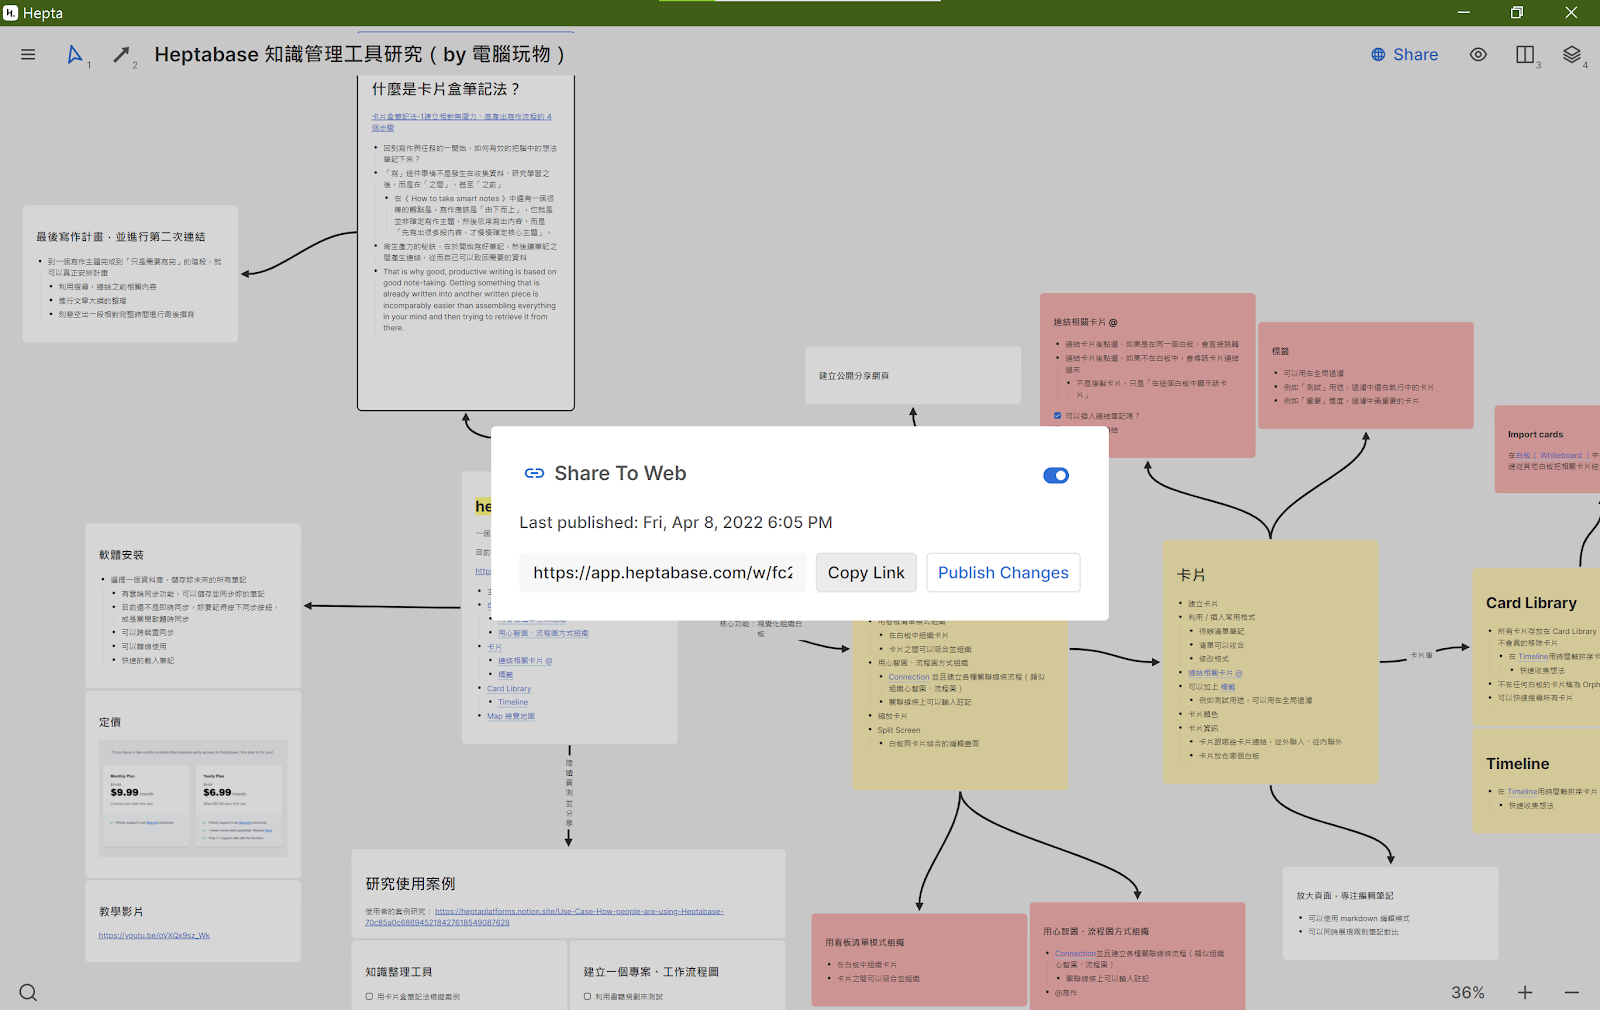Click the 卡片 yellow card title
Image resolution: width=1600 pixels, height=1010 pixels.
tap(1191, 576)
